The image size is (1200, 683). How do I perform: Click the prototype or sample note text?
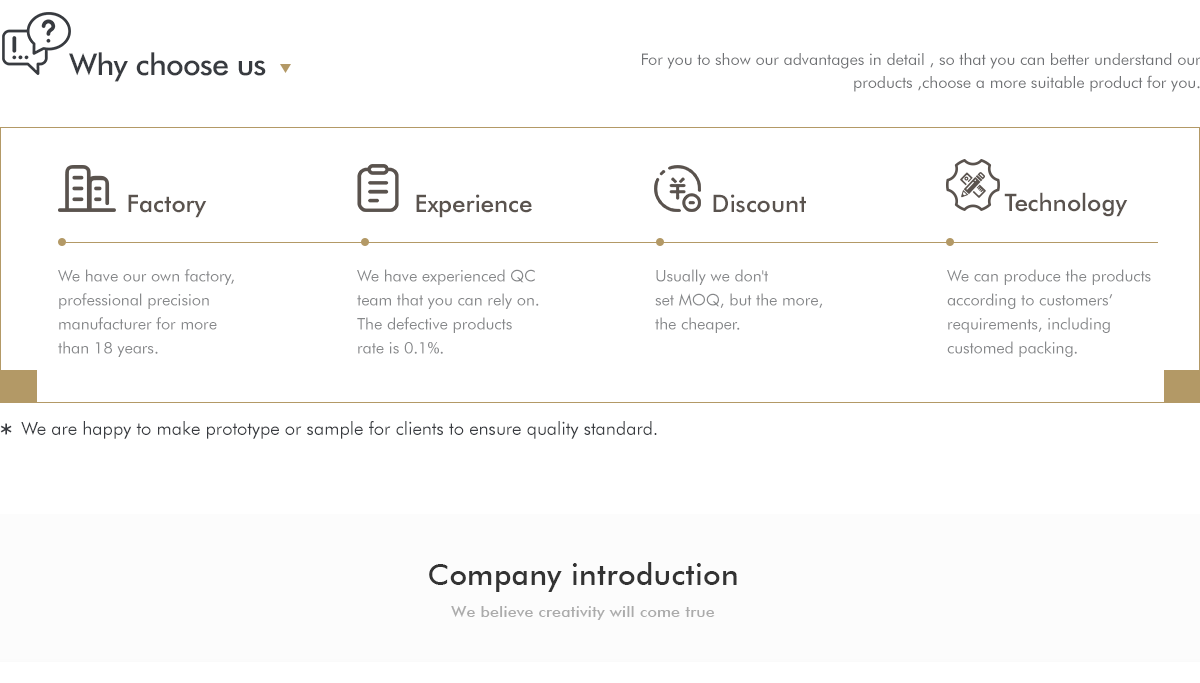point(339,429)
